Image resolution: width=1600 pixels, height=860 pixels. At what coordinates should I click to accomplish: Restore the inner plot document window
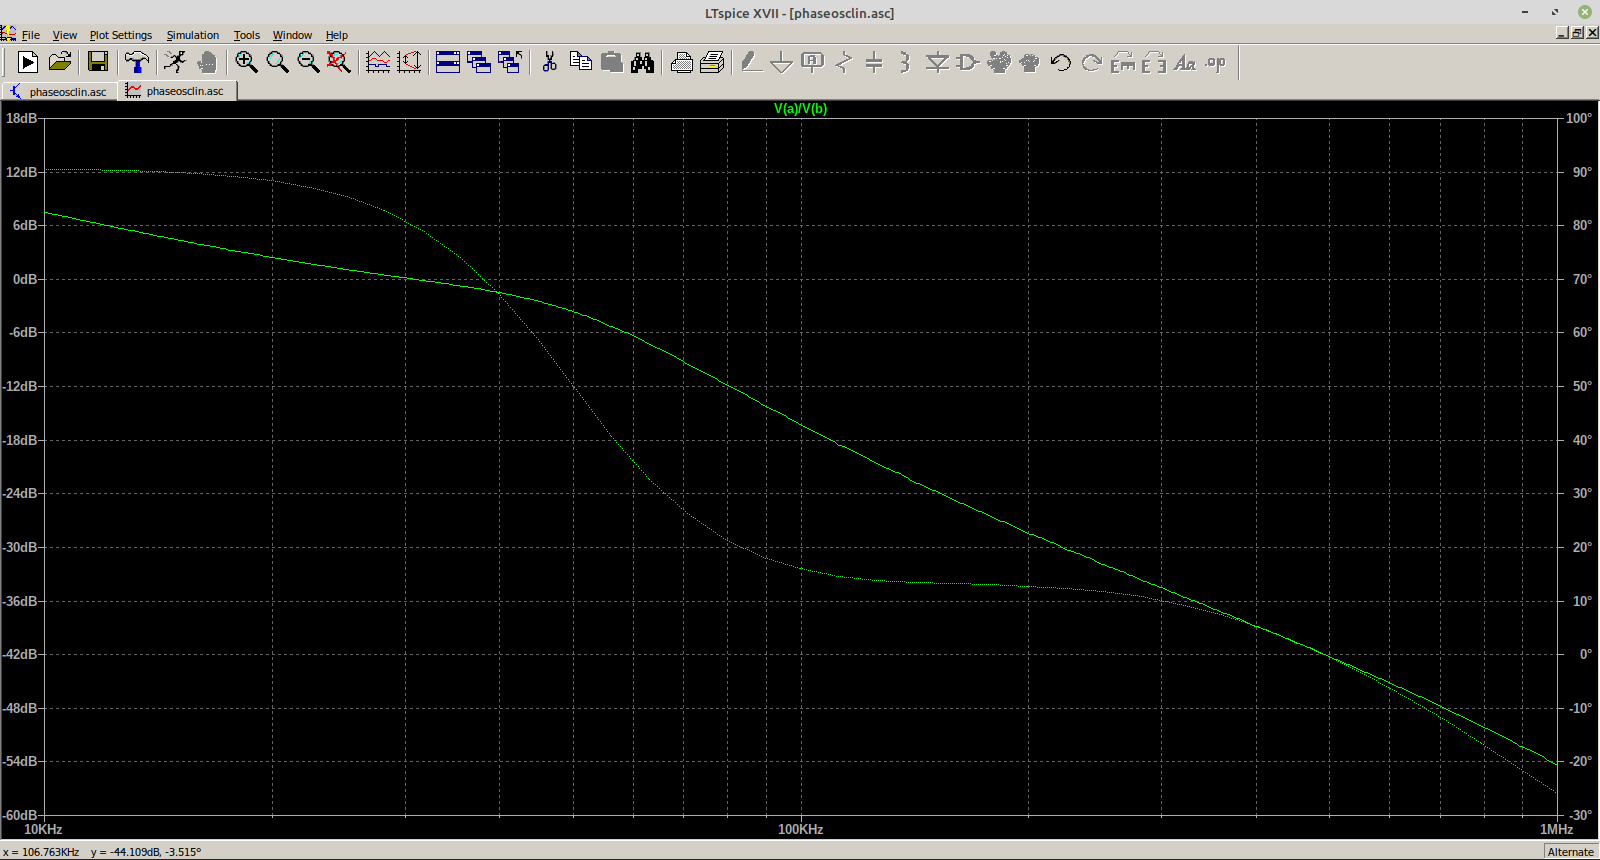click(x=1577, y=33)
